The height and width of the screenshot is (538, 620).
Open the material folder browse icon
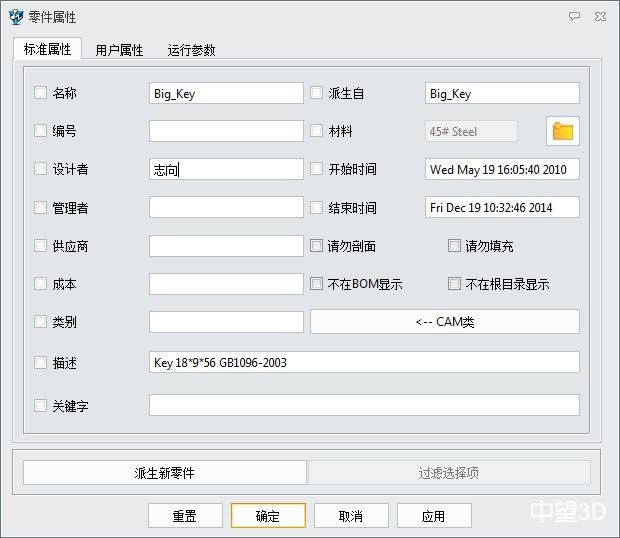(x=563, y=131)
